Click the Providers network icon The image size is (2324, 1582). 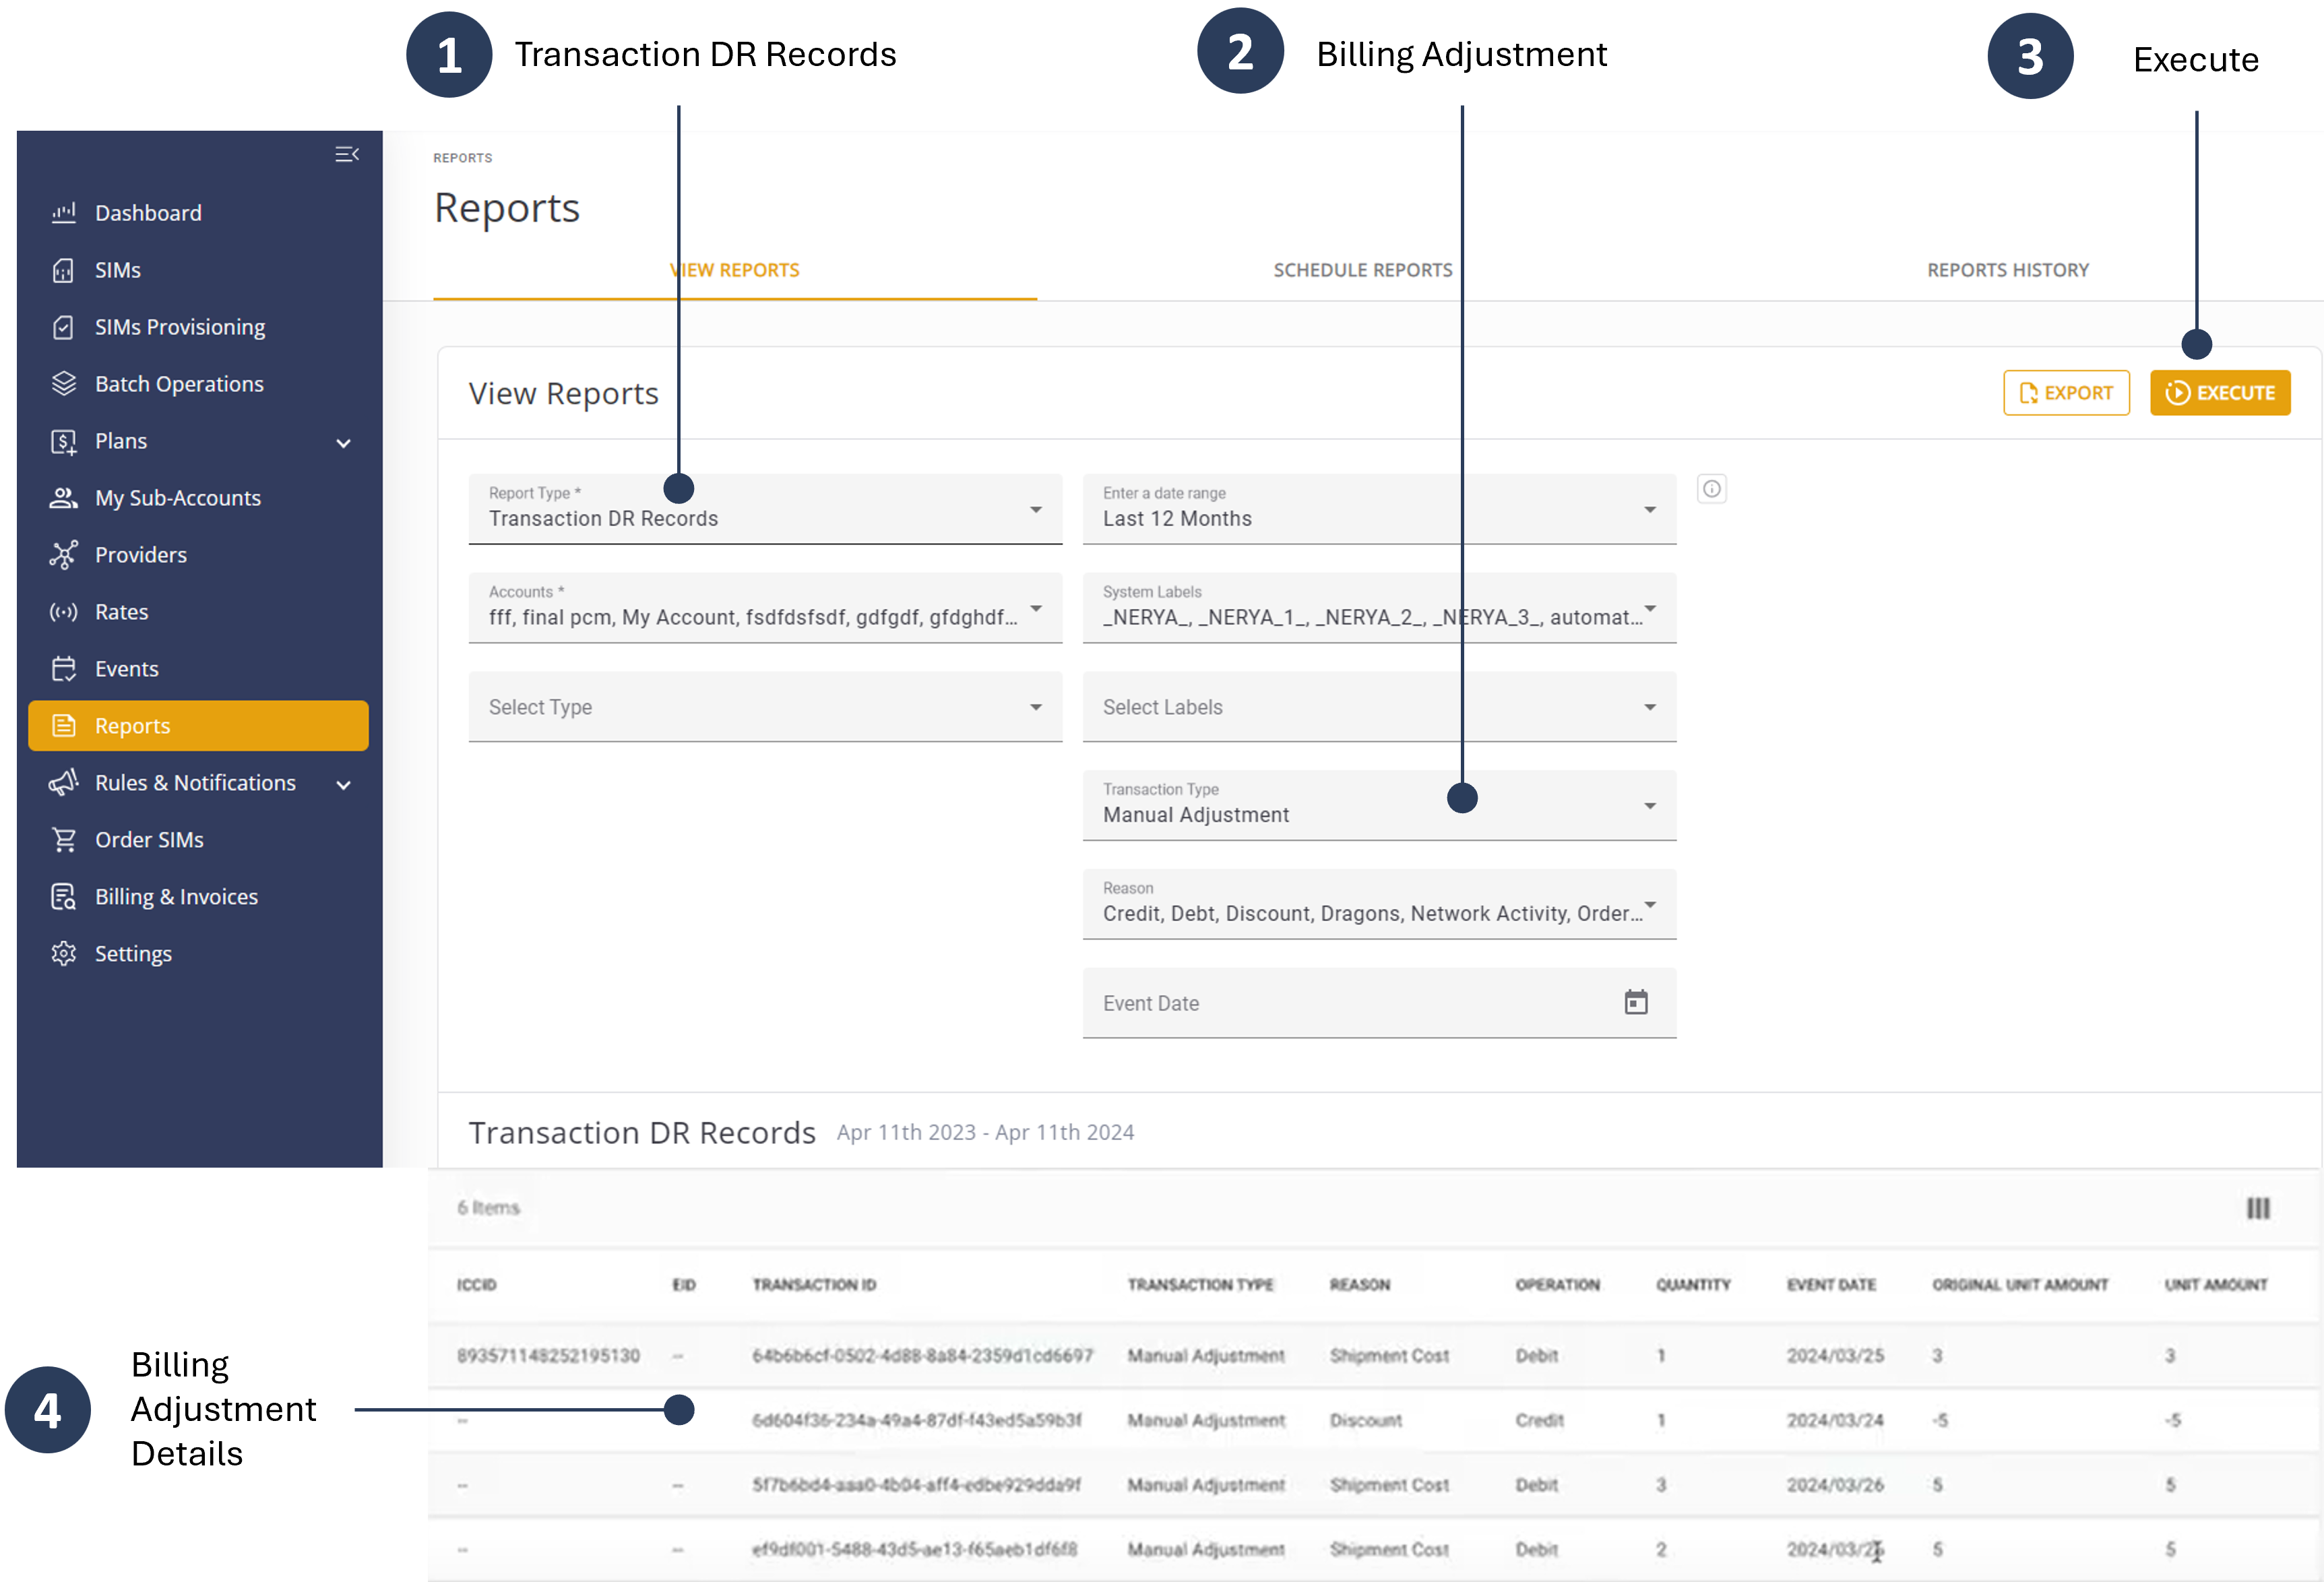pos(64,555)
